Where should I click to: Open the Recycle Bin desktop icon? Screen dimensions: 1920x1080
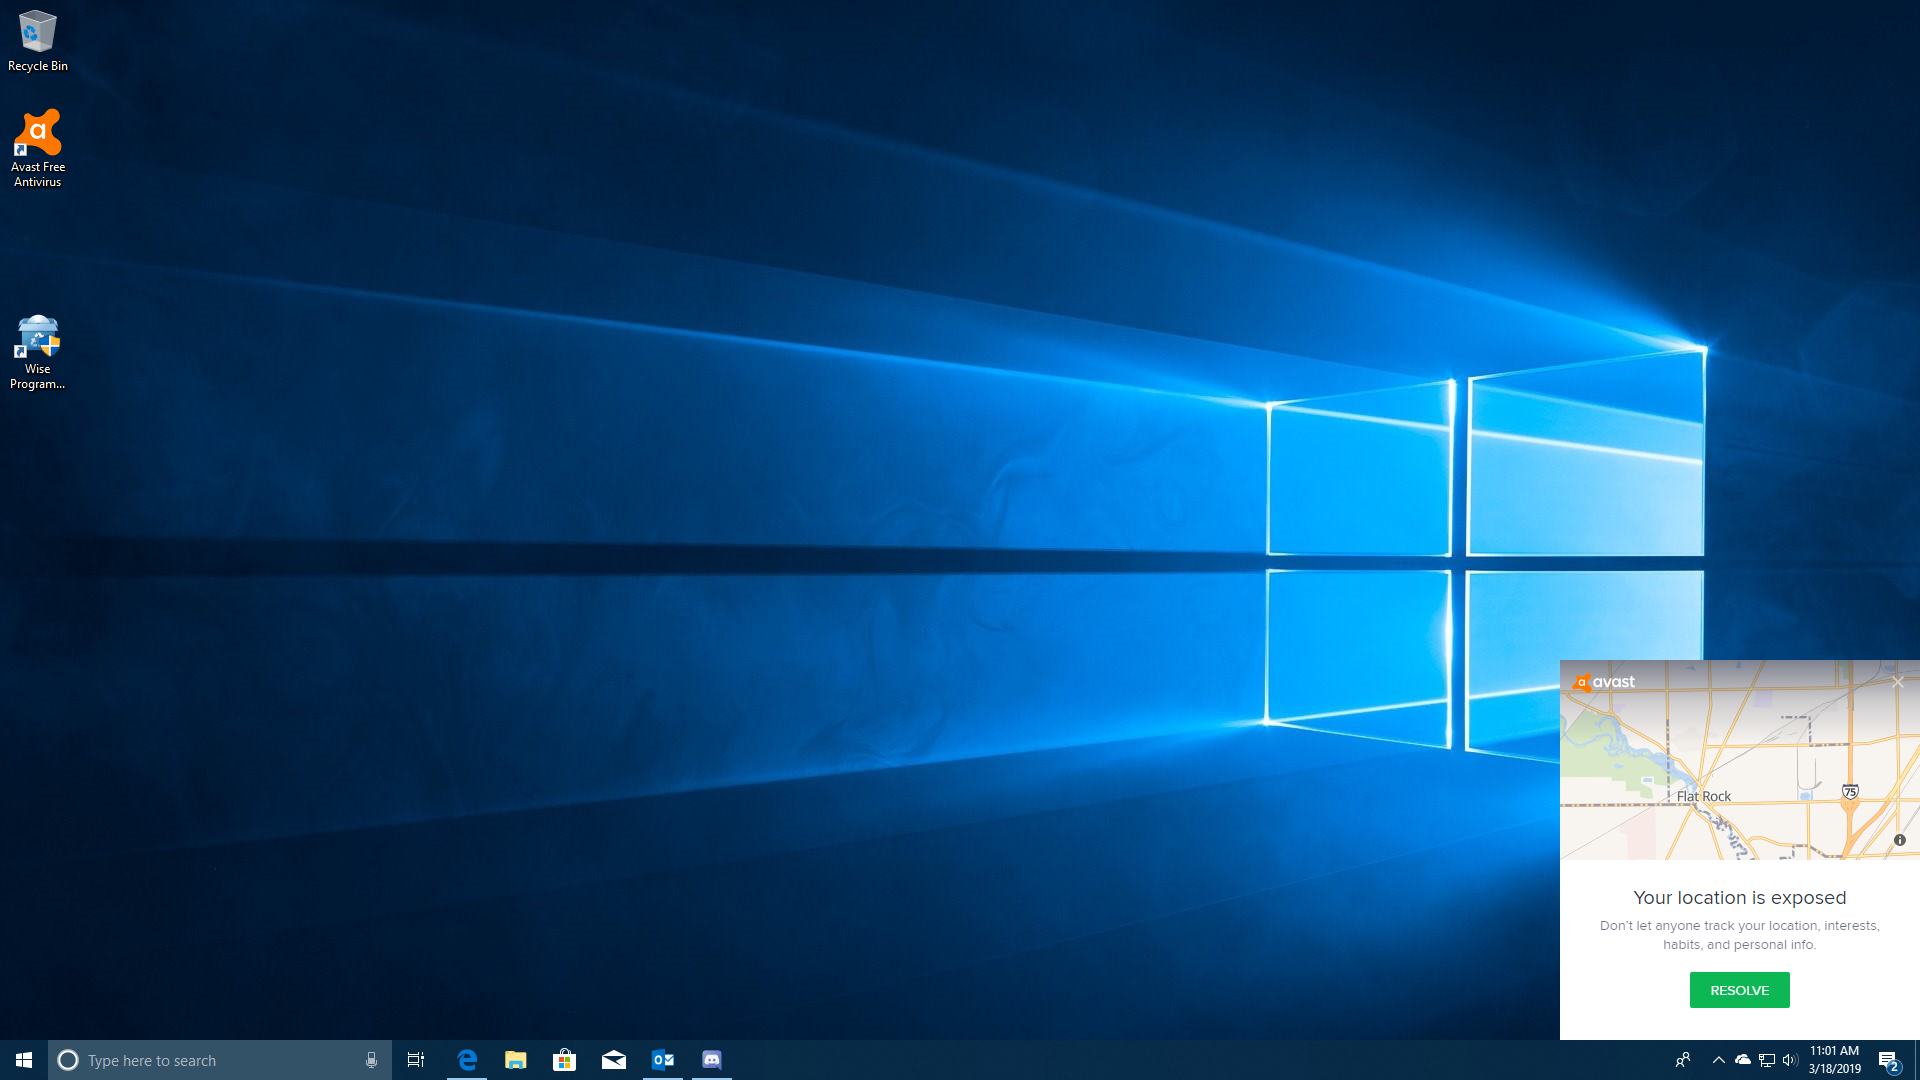pos(38,40)
